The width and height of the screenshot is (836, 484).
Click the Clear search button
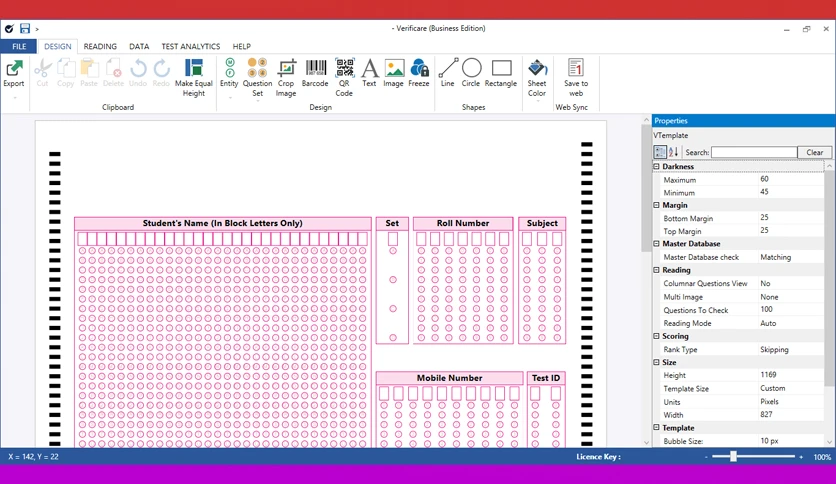tap(814, 152)
